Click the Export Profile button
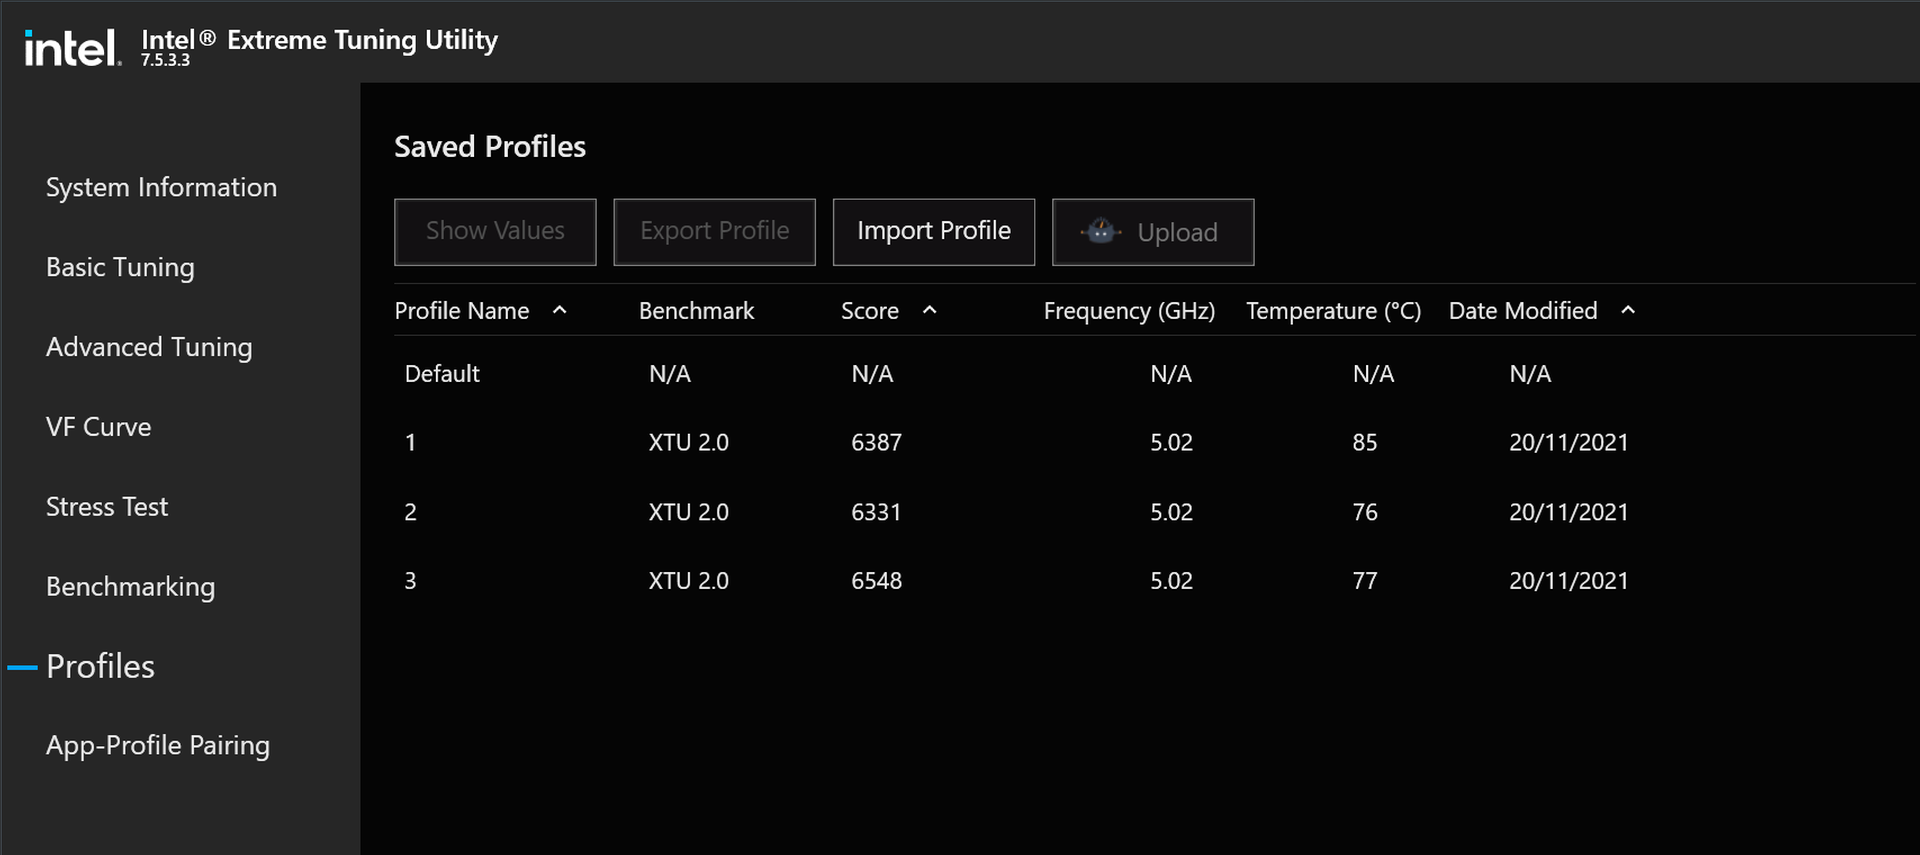Viewport: 1920px width, 855px height. (714, 232)
